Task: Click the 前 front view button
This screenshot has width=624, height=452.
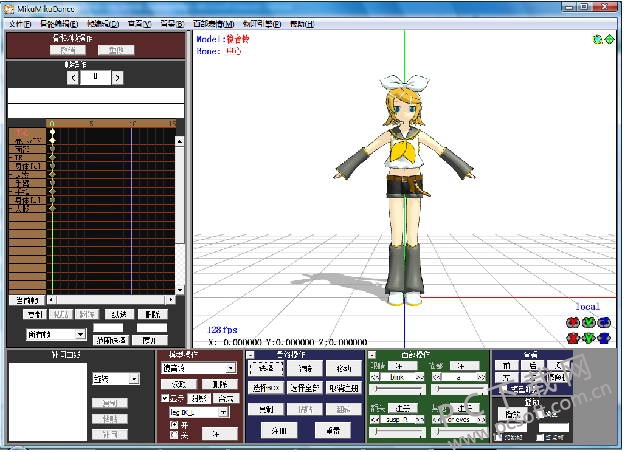Action: (x=507, y=365)
